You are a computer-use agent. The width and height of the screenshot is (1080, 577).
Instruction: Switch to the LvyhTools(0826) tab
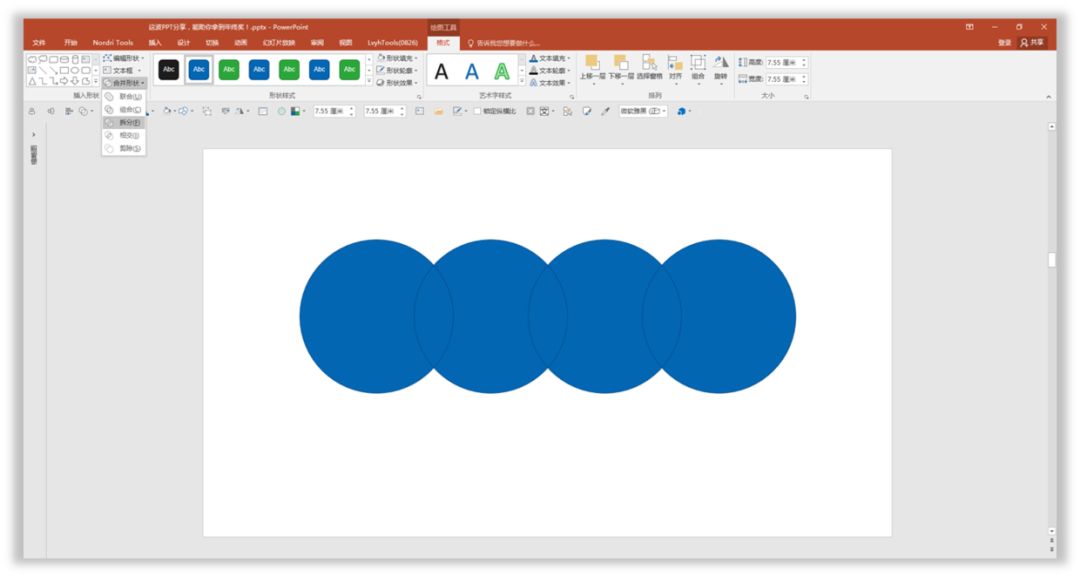tap(393, 43)
